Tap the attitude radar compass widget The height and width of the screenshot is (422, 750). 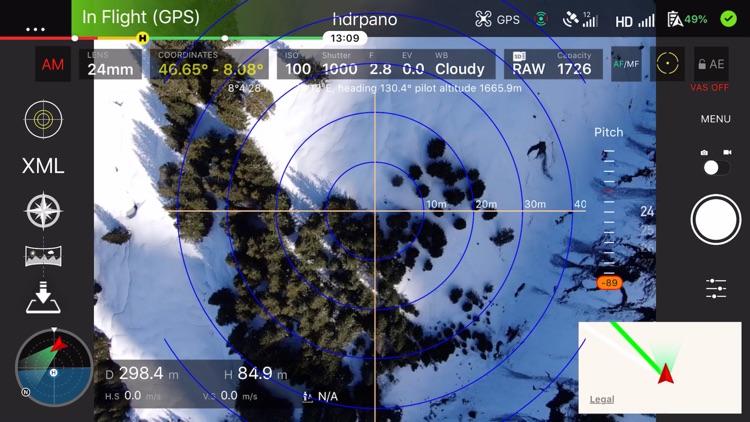(x=54, y=367)
